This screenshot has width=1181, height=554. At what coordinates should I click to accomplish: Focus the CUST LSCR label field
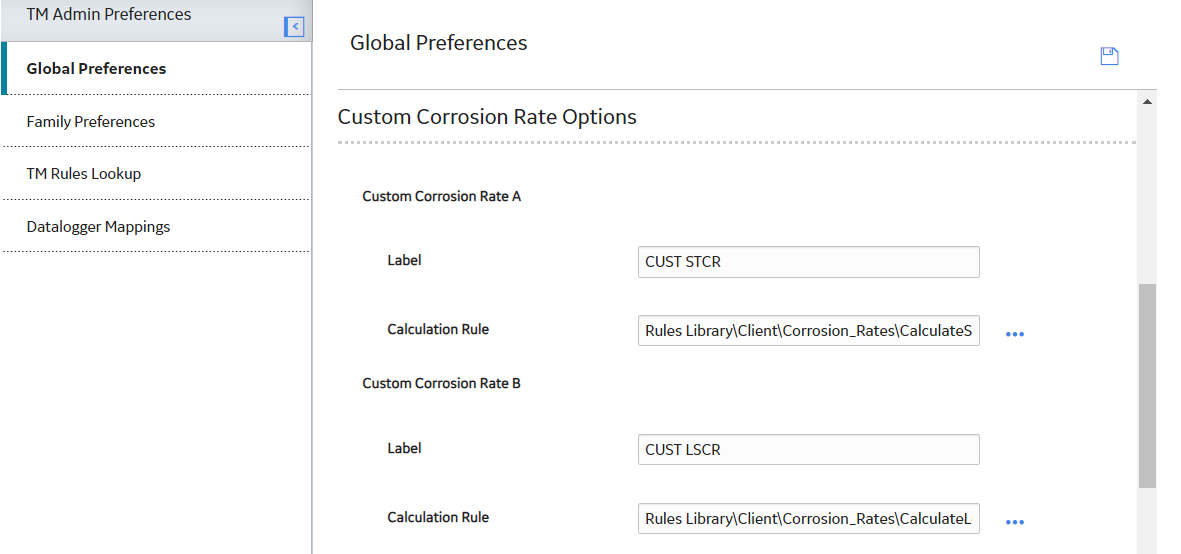[808, 449]
